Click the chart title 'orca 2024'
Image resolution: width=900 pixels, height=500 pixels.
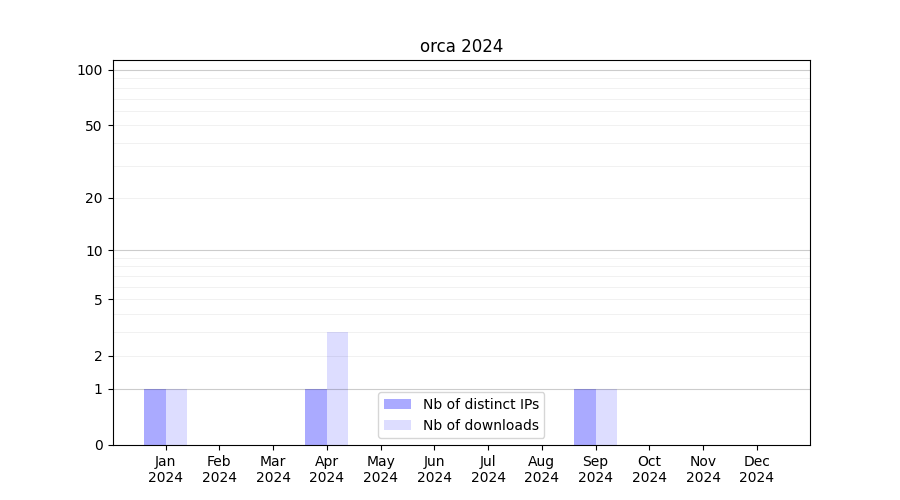point(461,46)
